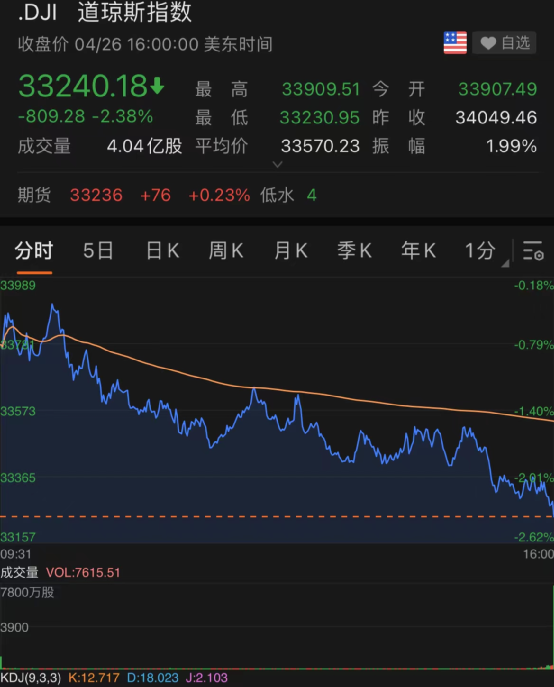Viewport: 554px width, 687px height.
Task: Tap the closing time 04/26 16:00:00
Action: coord(137,44)
